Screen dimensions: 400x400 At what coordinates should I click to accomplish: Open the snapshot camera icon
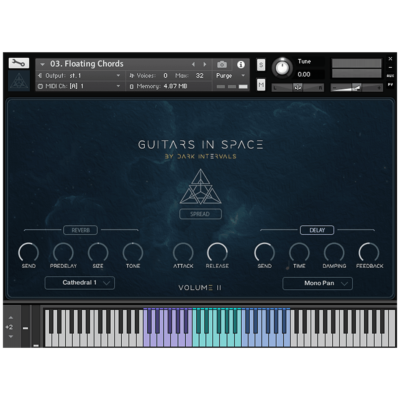pyautogui.click(x=222, y=64)
